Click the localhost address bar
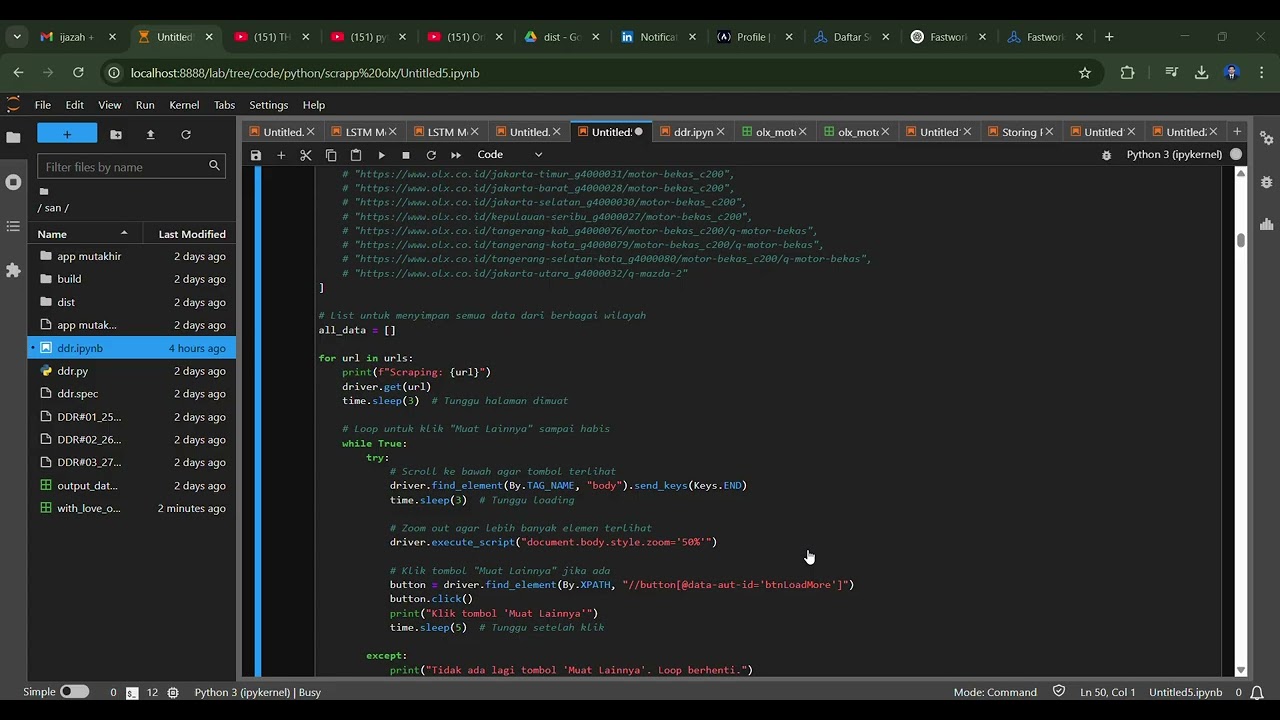This screenshot has width=1280, height=720. click(600, 73)
